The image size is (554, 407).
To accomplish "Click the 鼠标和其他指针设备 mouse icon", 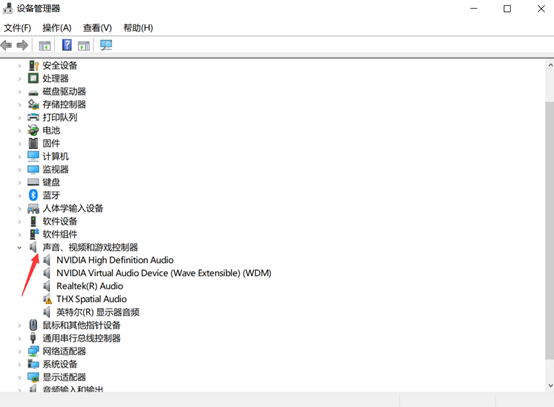I will click(33, 325).
